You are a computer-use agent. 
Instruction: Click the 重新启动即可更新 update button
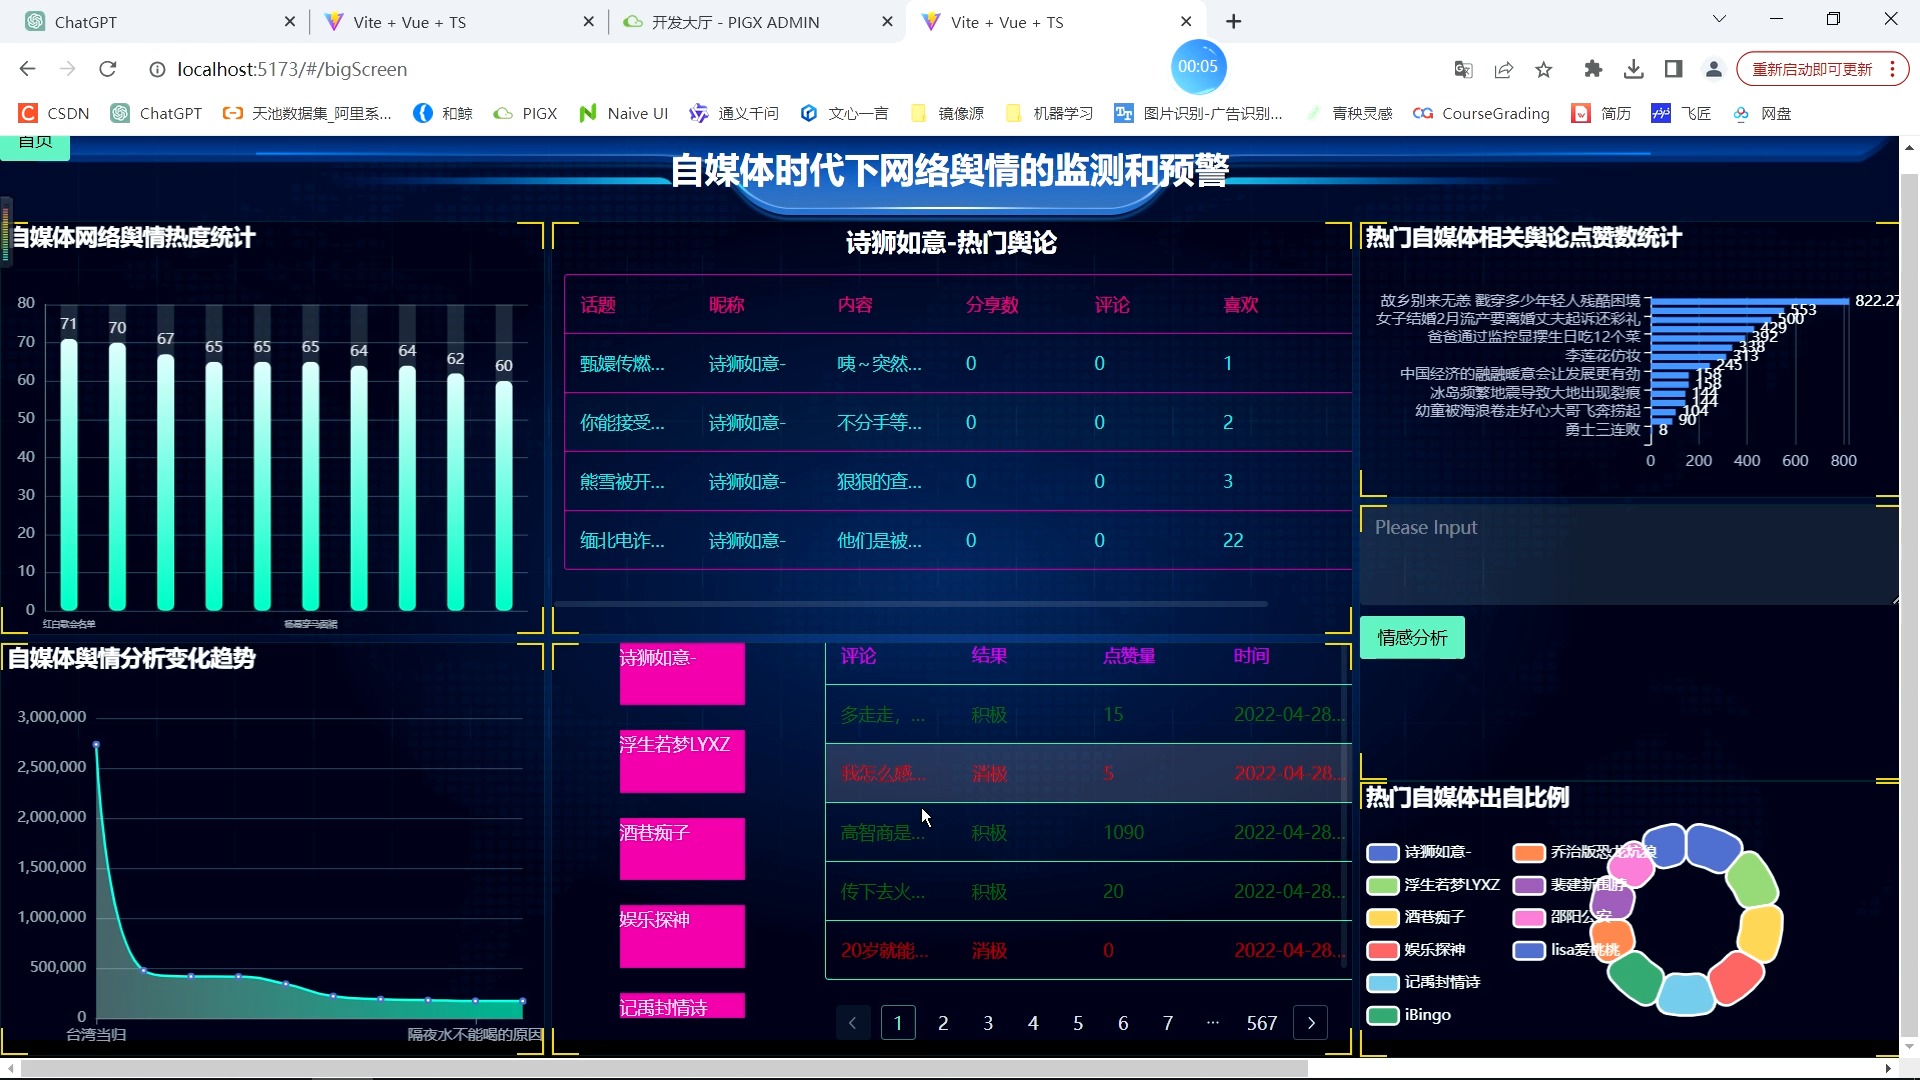pyautogui.click(x=1822, y=69)
